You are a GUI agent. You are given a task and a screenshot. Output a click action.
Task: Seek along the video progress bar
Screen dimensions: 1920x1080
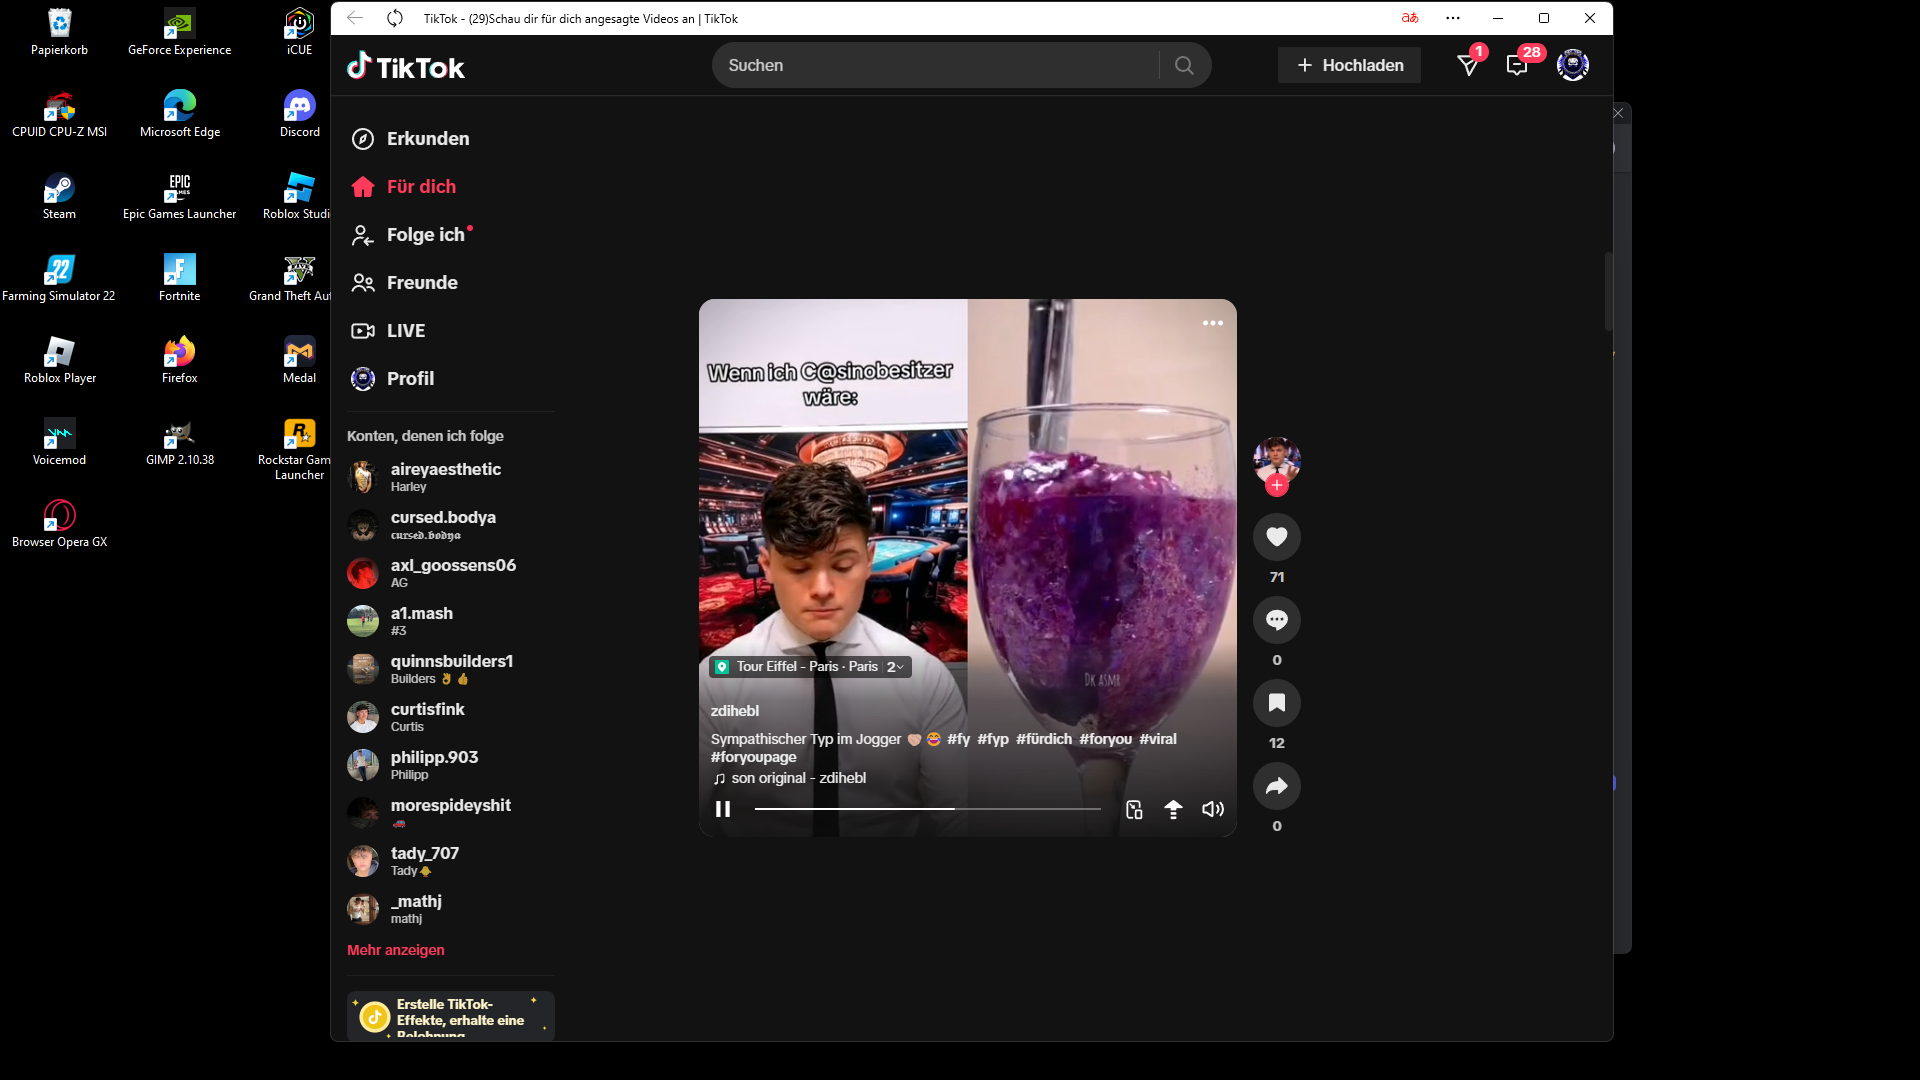tap(928, 808)
